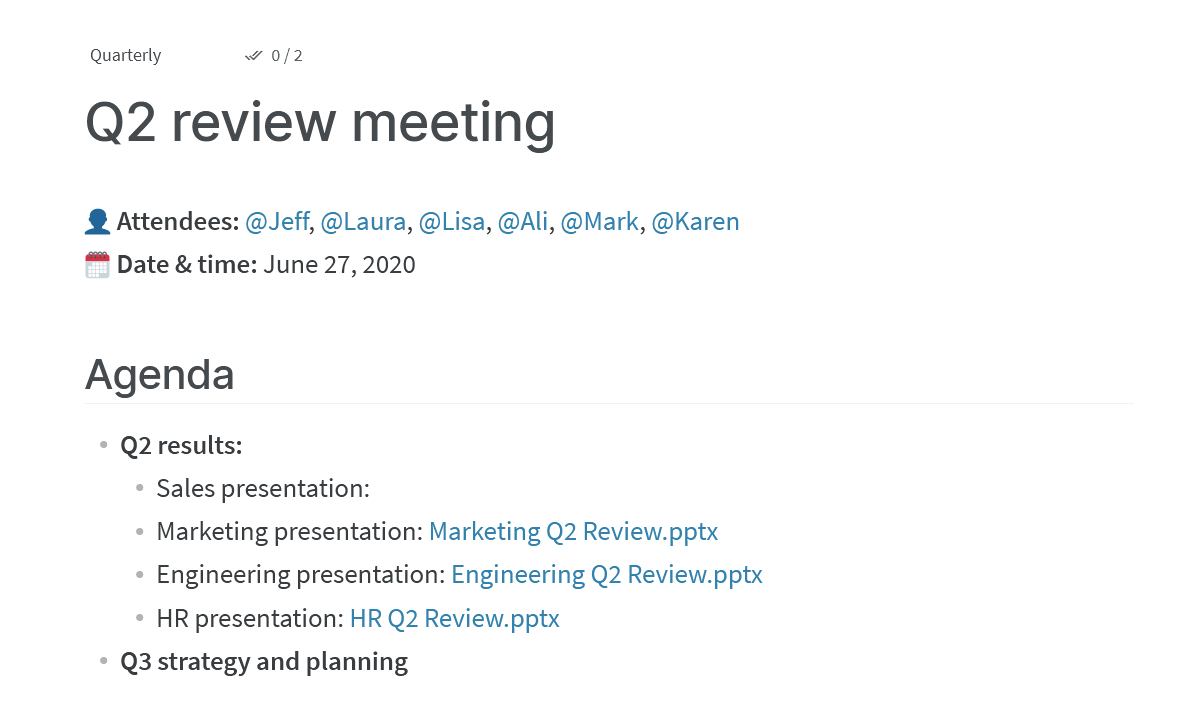Open HR Q2 Review.pptx attachment
Viewport: 1190px width, 718px height.
454,619
